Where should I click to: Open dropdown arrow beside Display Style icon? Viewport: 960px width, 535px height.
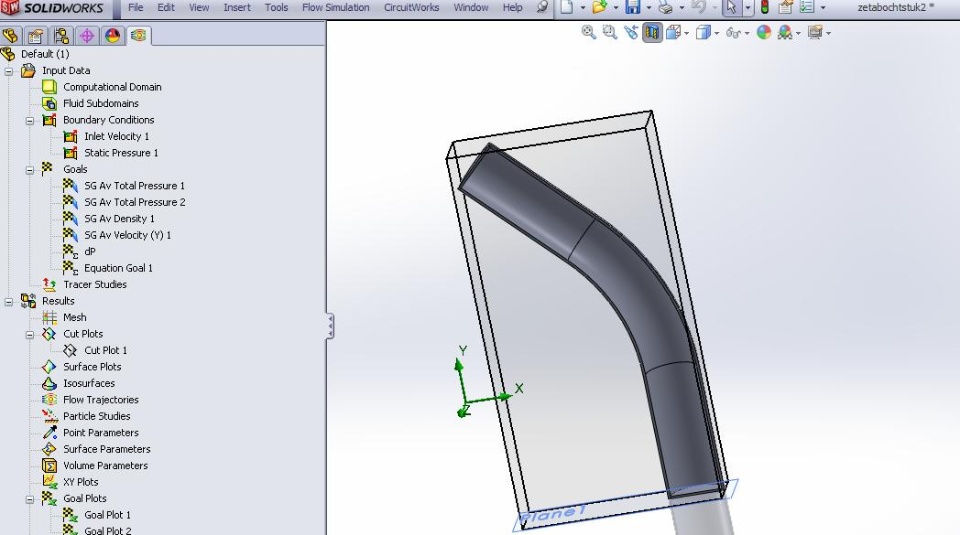[x=717, y=33]
